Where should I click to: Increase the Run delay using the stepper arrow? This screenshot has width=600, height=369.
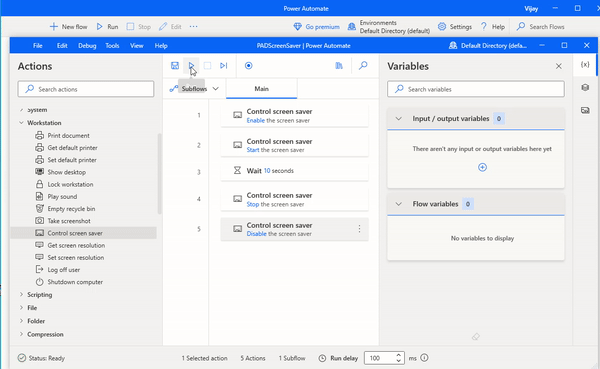pos(398,354)
